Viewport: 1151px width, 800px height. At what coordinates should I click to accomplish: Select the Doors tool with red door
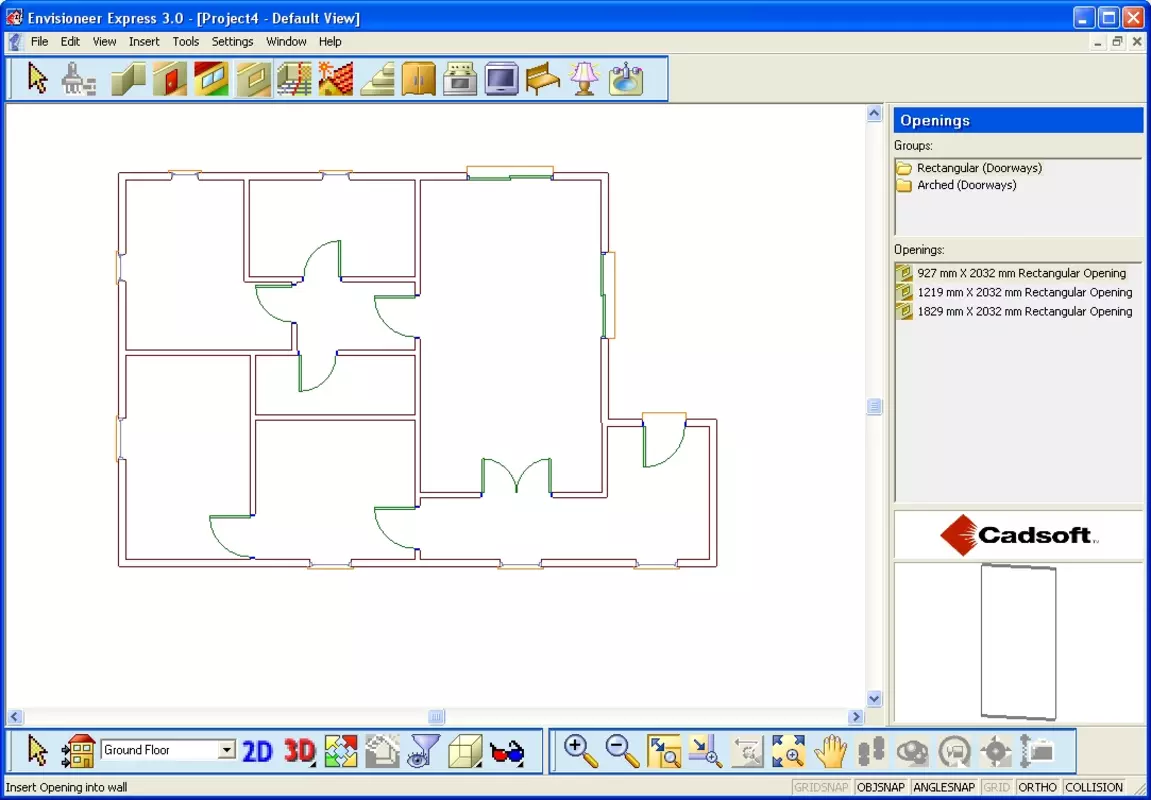point(170,79)
